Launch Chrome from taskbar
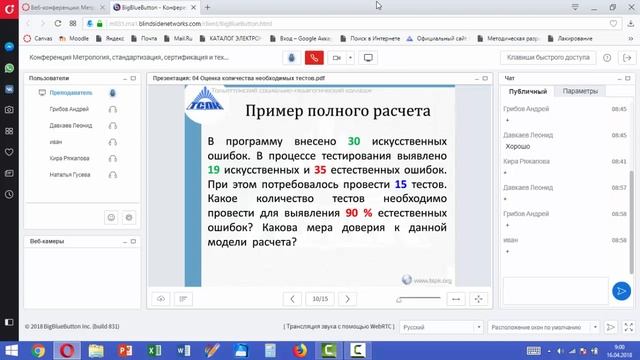This screenshot has width=640, height=360. (x=38, y=351)
